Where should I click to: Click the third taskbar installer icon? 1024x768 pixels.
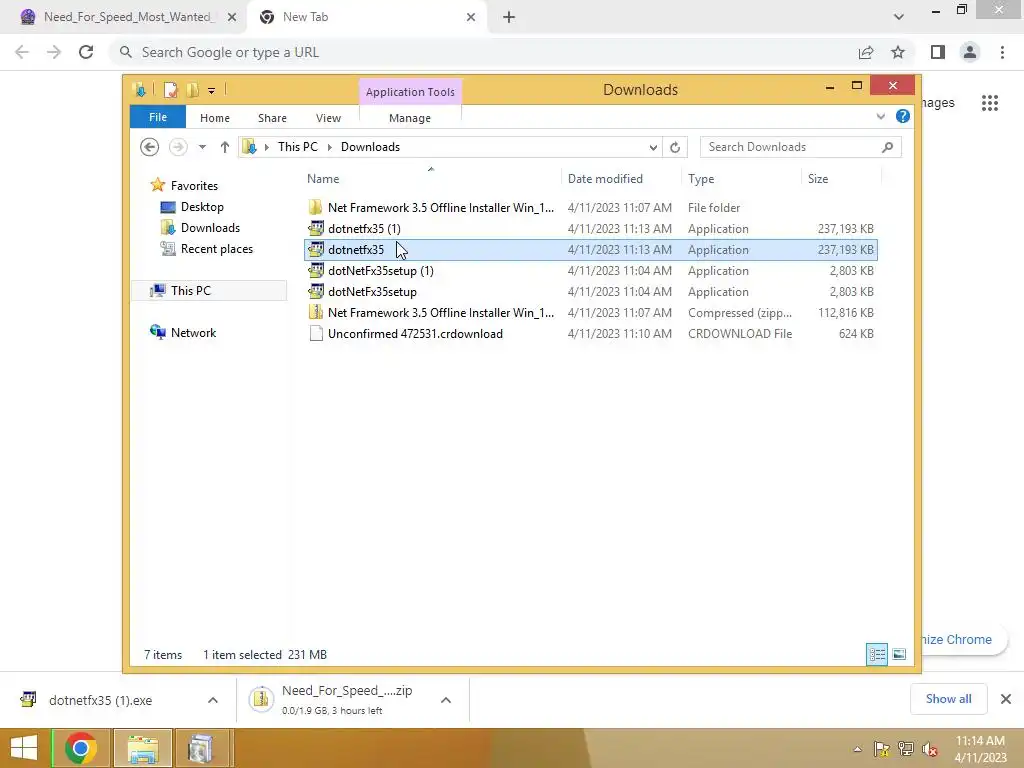pyautogui.click(x=201, y=748)
